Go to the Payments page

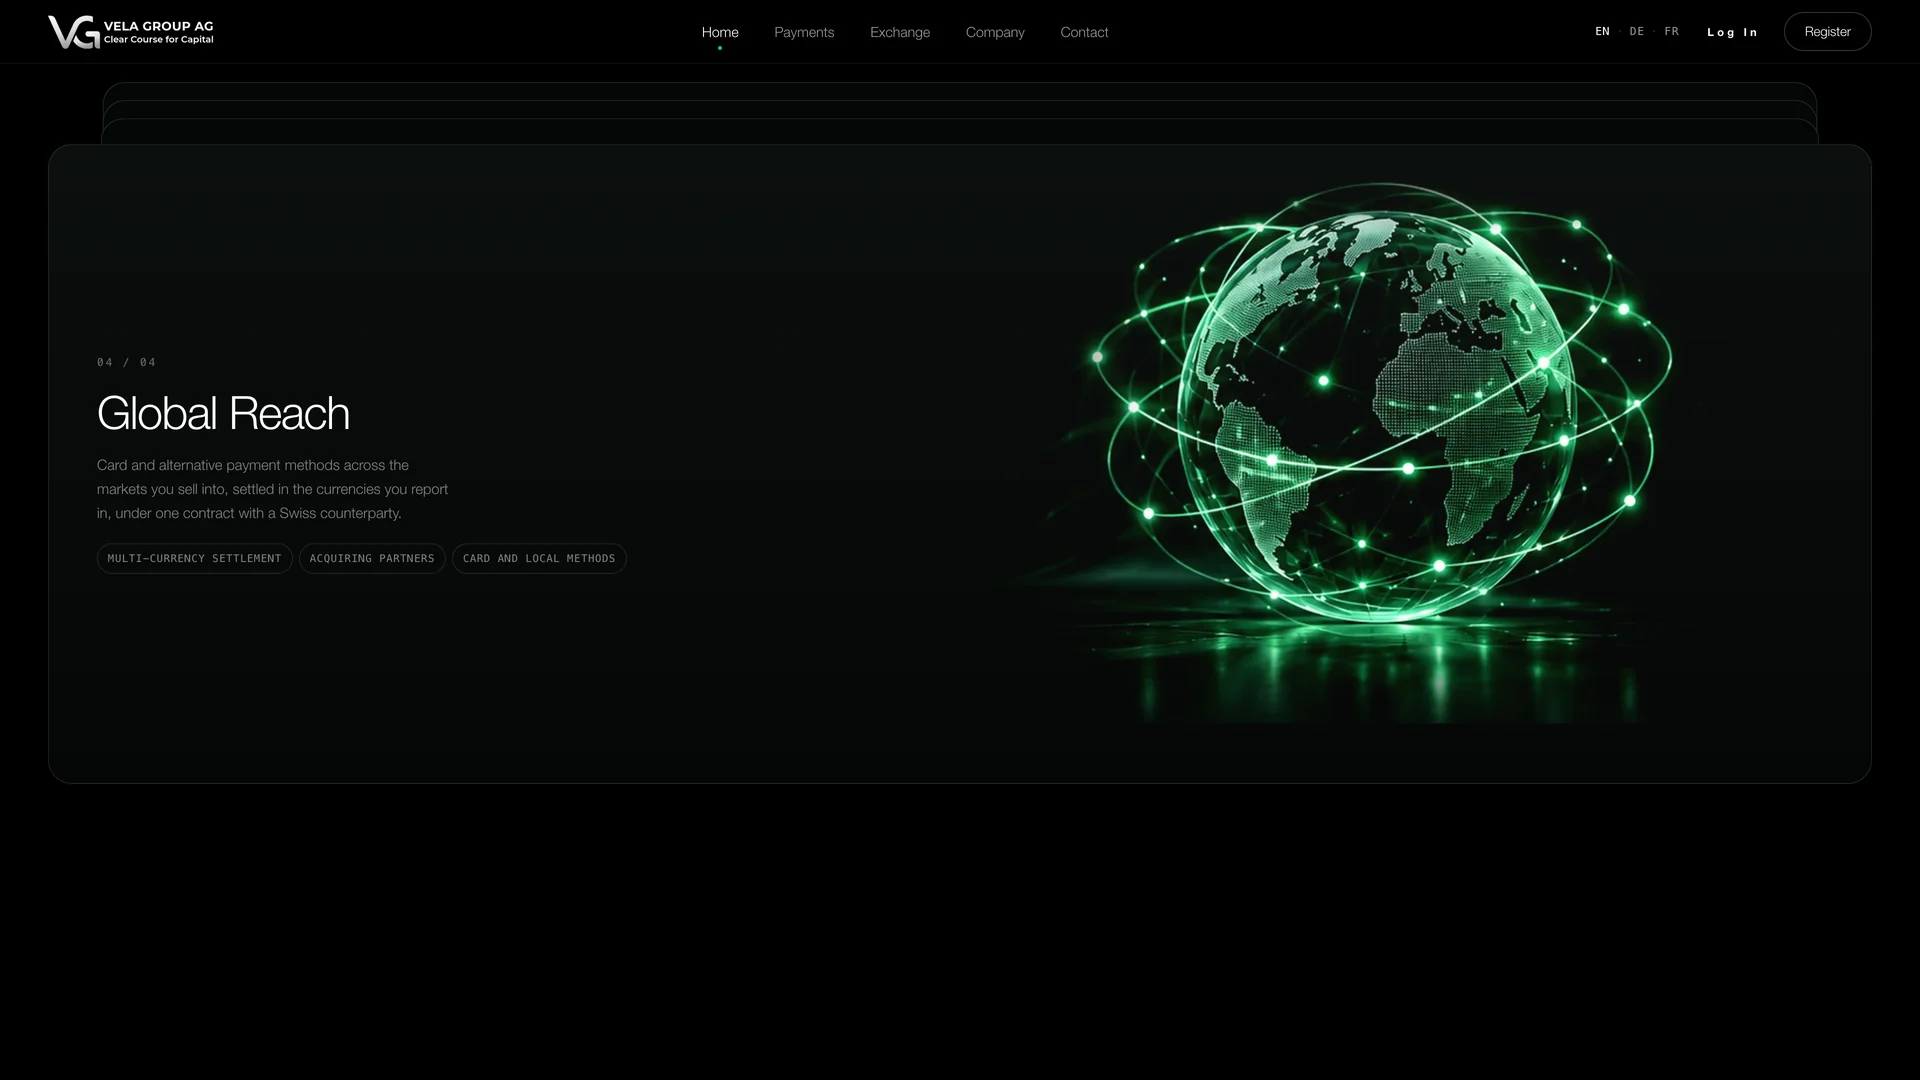pos(804,32)
